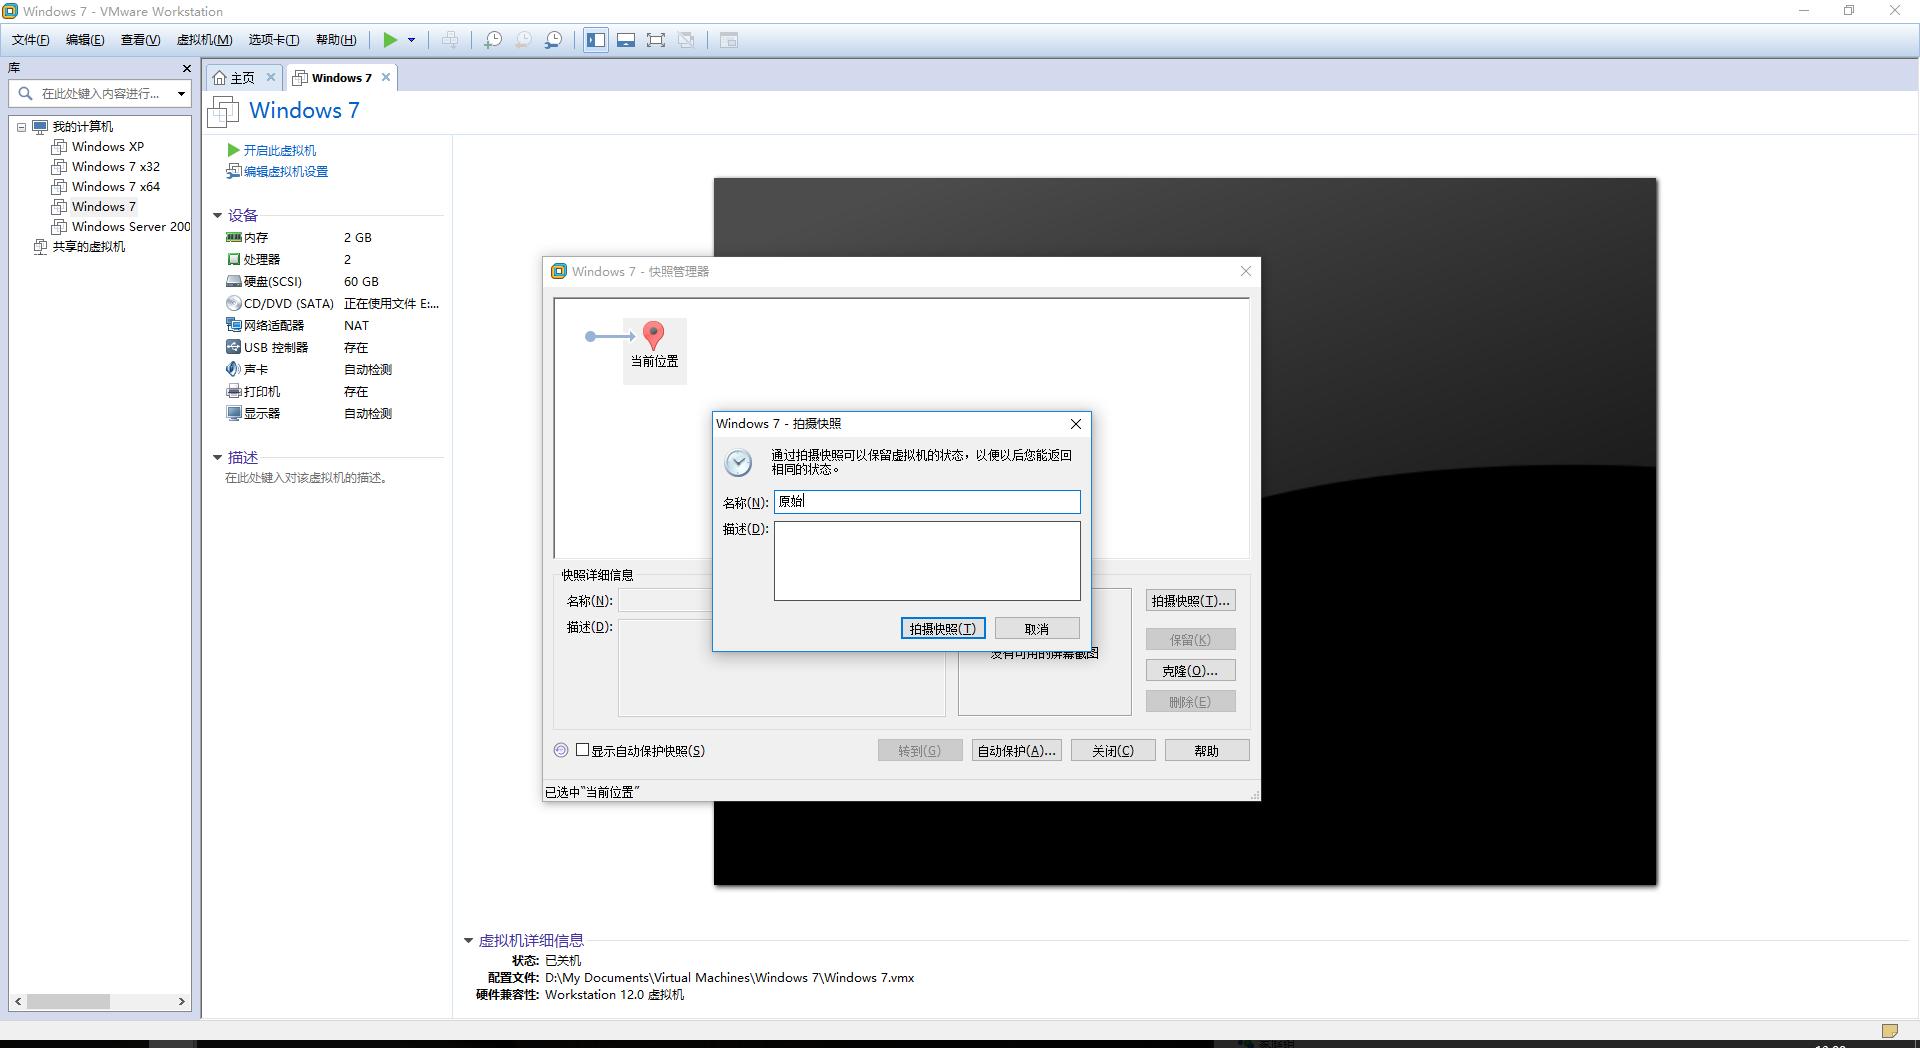Click the snapshot name input field

pyautogui.click(x=926, y=502)
